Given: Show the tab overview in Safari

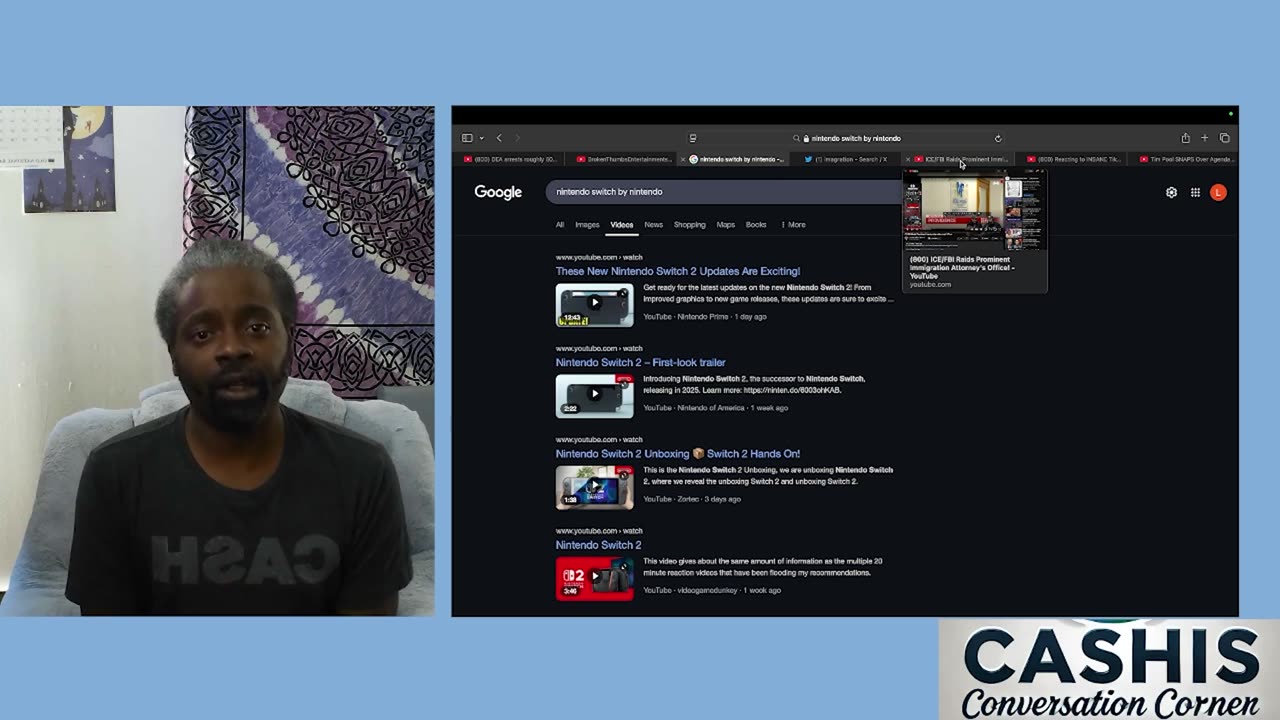Looking at the screenshot, I should tap(1224, 138).
